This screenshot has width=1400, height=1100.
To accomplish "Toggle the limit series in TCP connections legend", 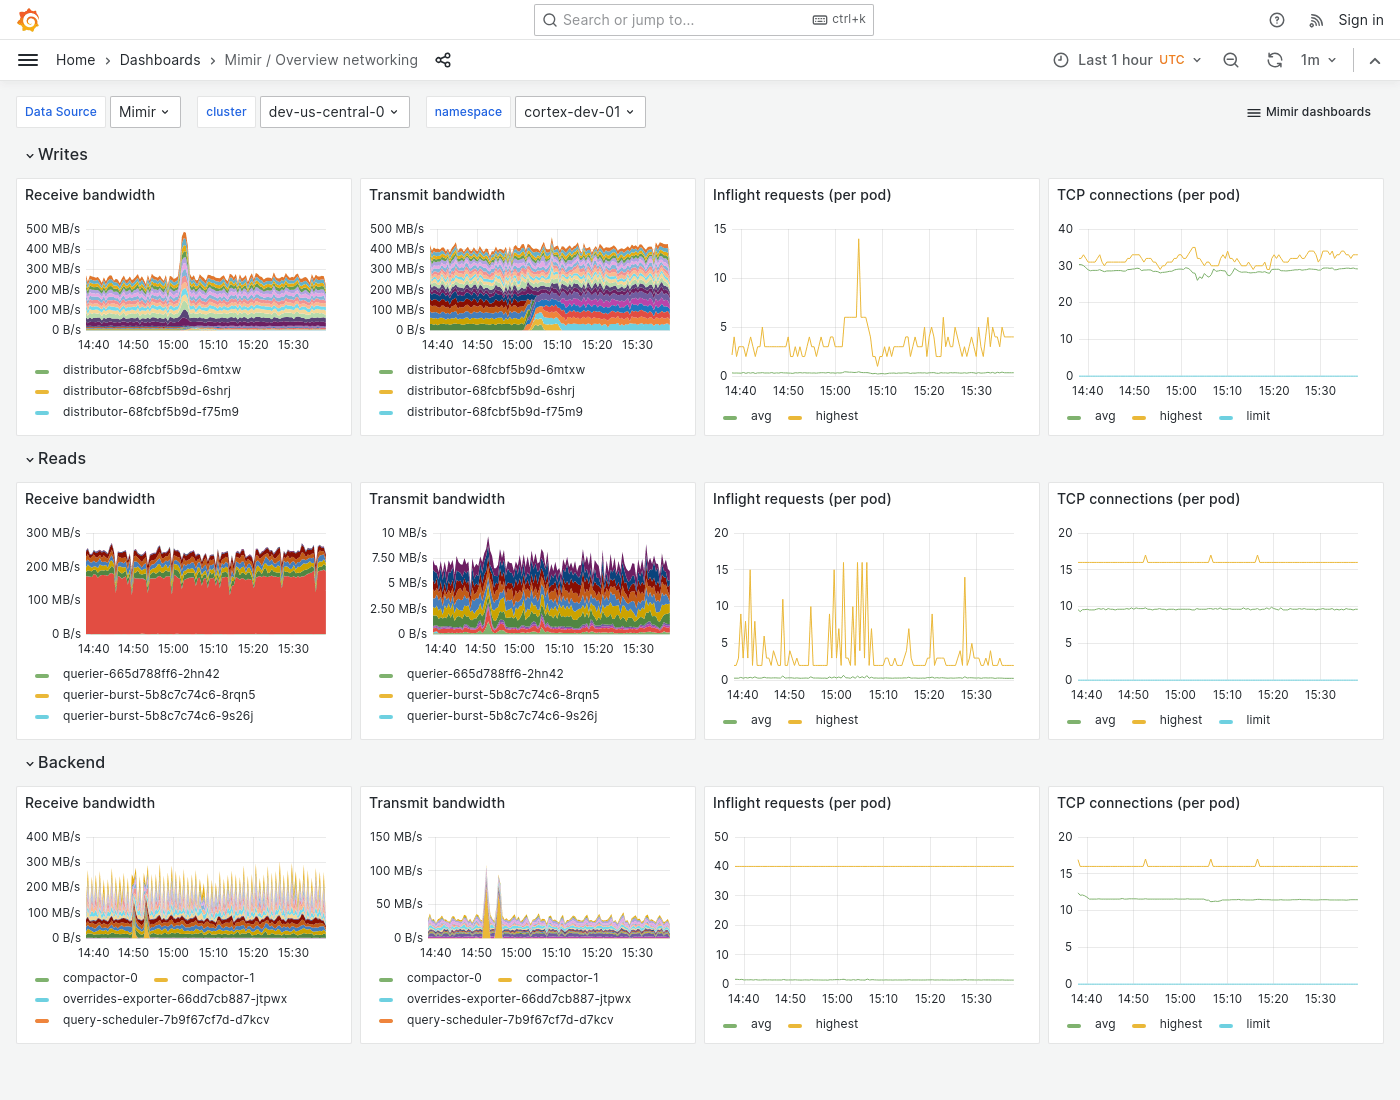I will click(1258, 416).
